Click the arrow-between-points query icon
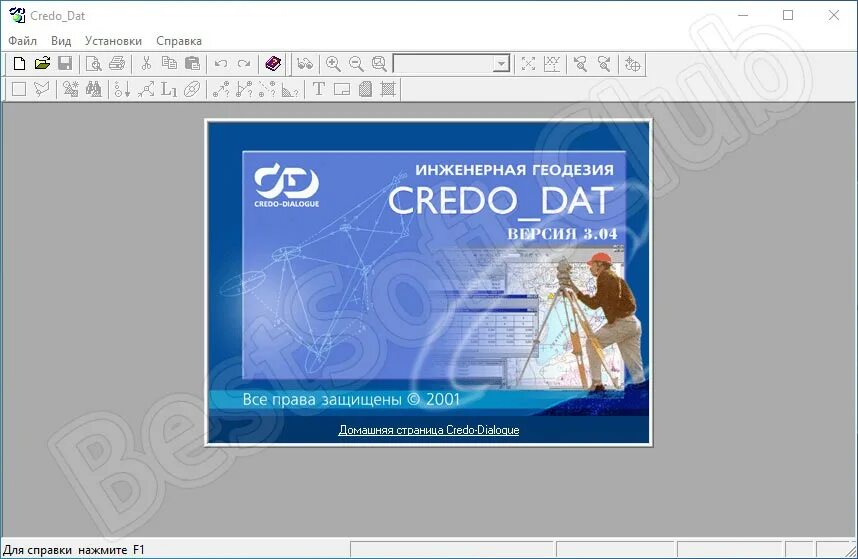858x559 pixels. click(221, 89)
